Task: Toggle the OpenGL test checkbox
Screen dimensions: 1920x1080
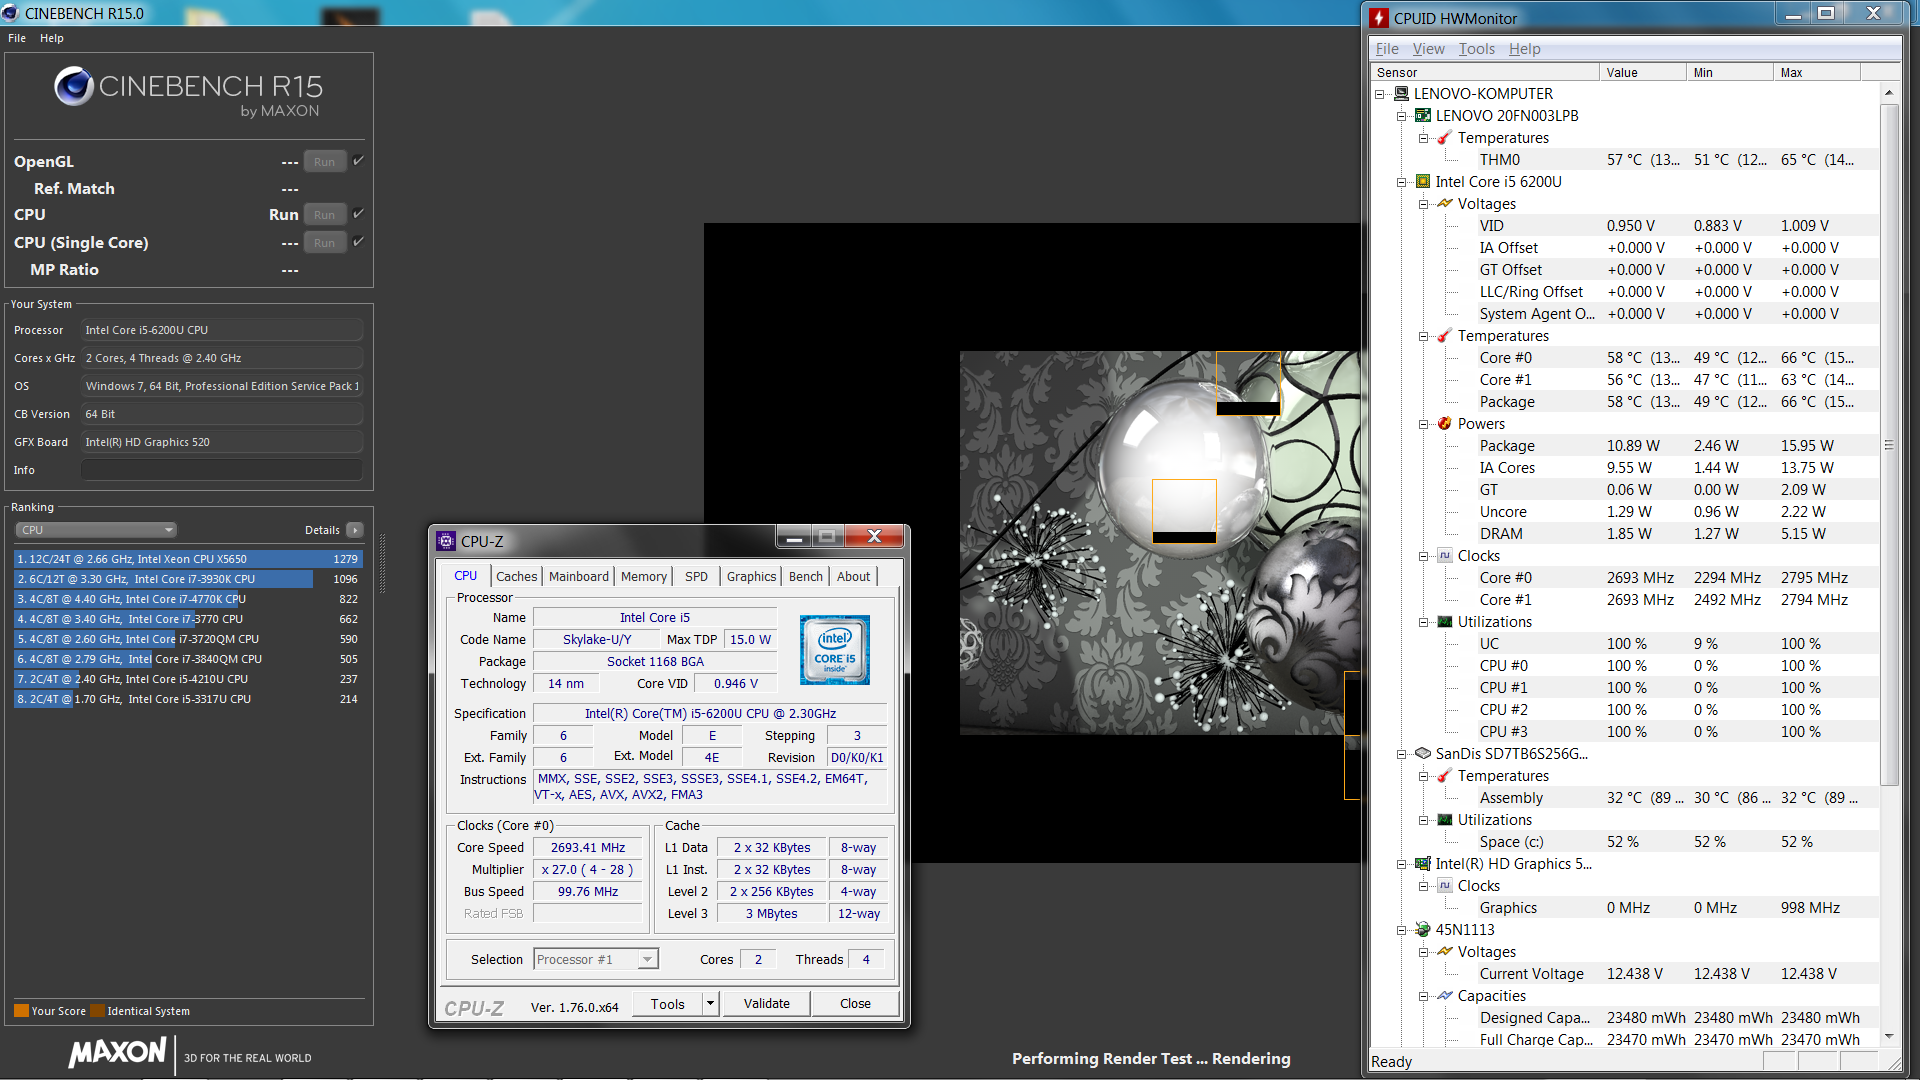Action: 359,160
